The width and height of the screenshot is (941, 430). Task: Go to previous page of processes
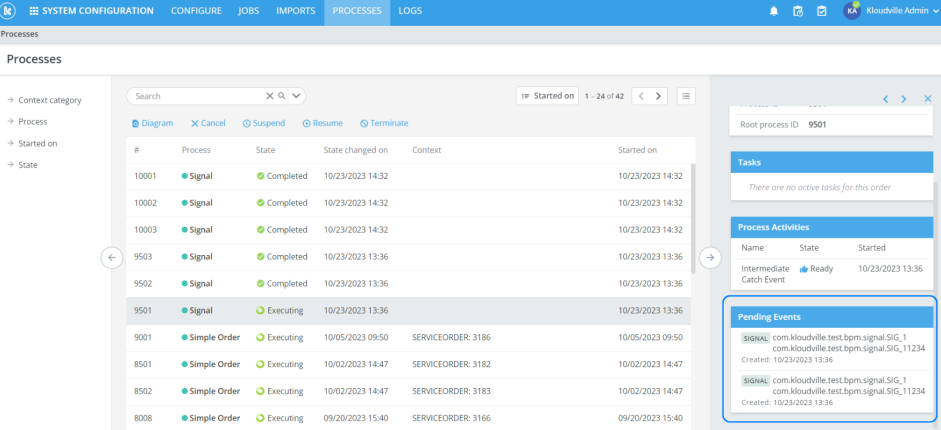[x=641, y=96]
